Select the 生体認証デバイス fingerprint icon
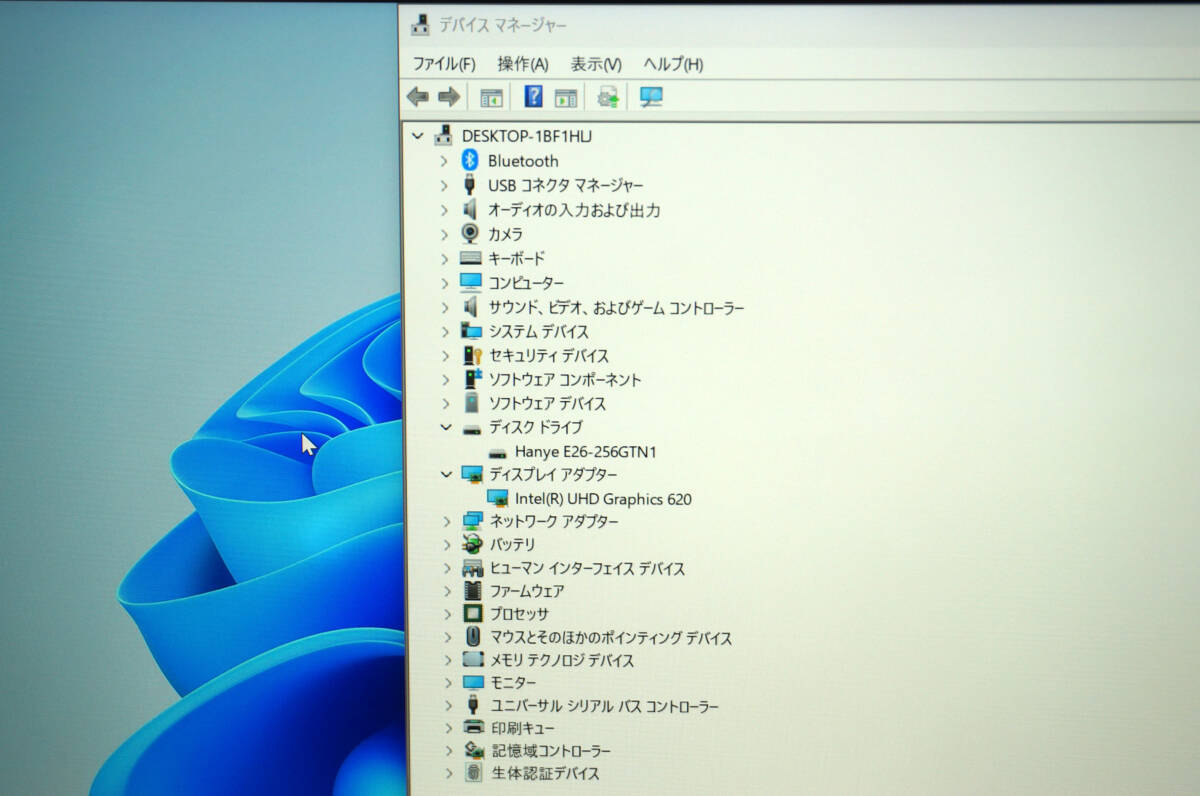The height and width of the screenshot is (796, 1200). (x=474, y=773)
